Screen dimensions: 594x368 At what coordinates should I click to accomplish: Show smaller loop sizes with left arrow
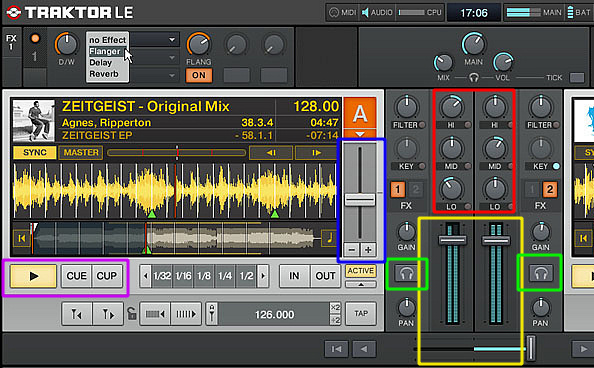pos(145,276)
